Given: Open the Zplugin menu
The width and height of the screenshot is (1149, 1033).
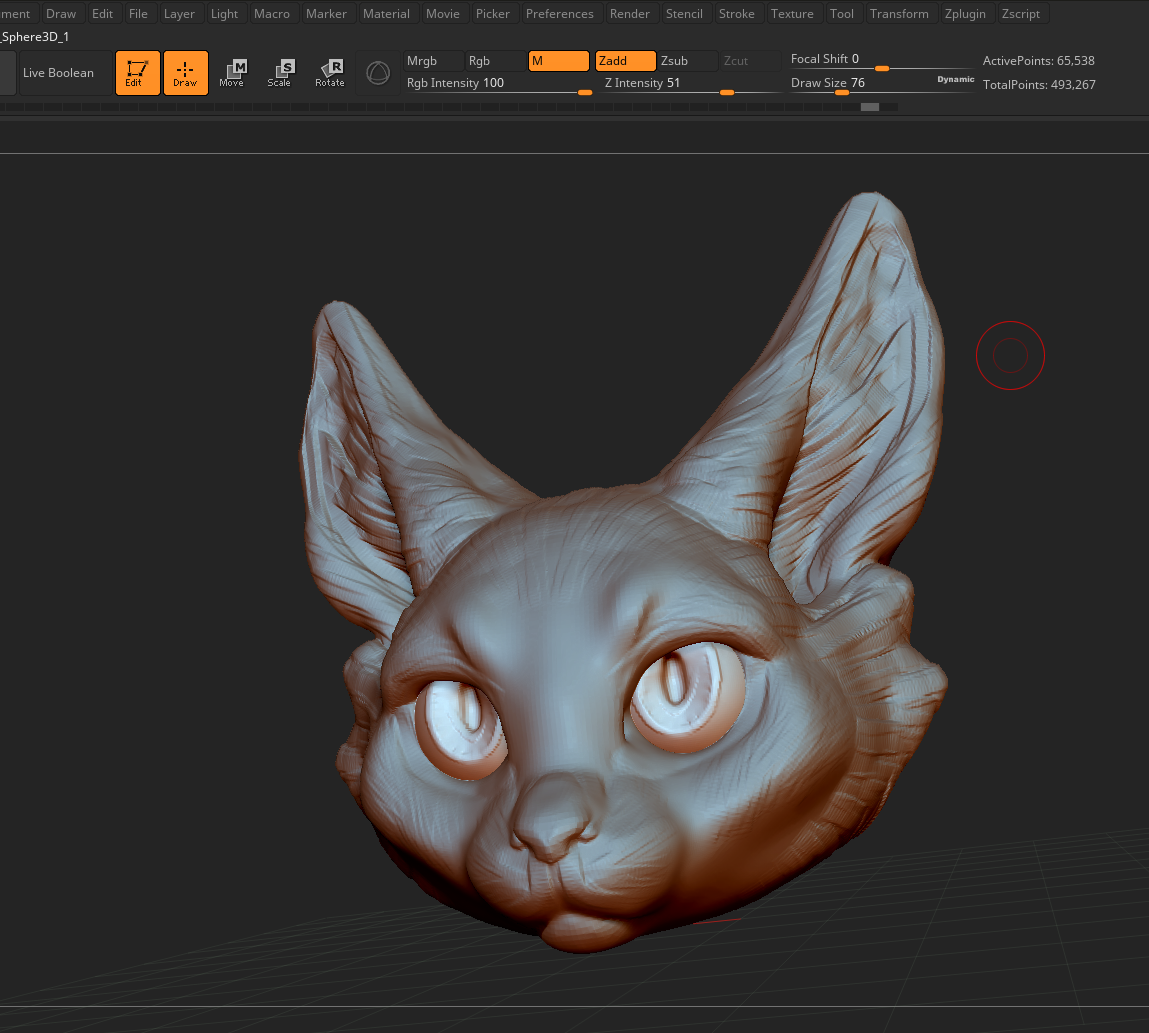Looking at the screenshot, I should tap(964, 14).
